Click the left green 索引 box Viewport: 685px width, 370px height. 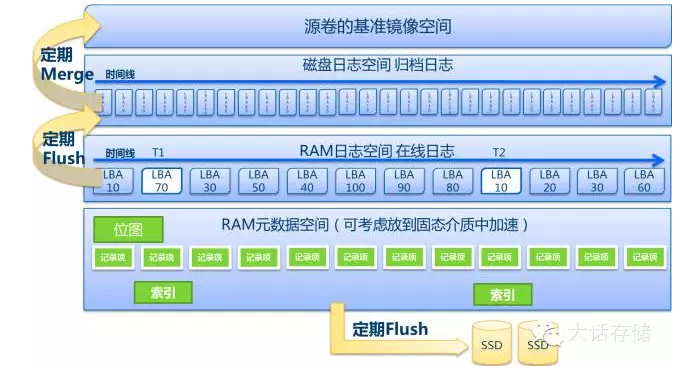click(x=163, y=292)
